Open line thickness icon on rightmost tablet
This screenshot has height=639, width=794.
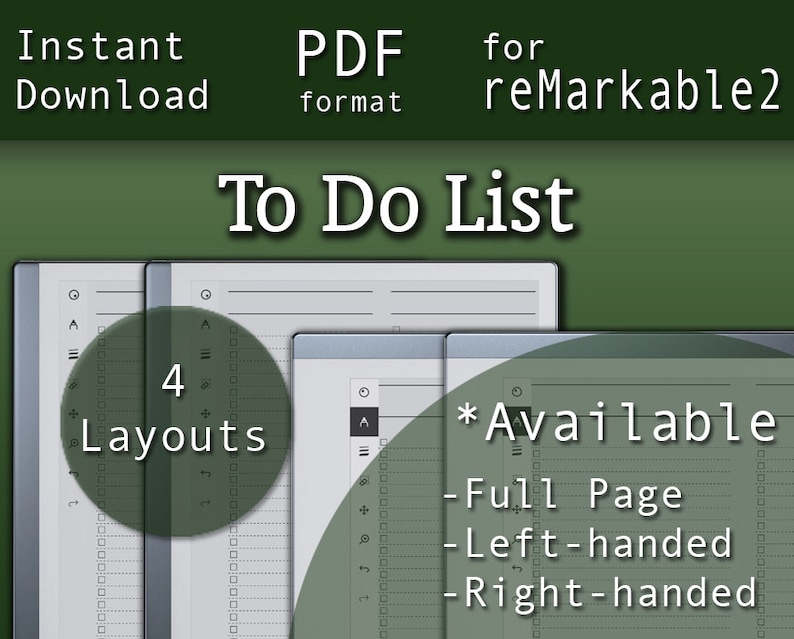click(x=517, y=451)
